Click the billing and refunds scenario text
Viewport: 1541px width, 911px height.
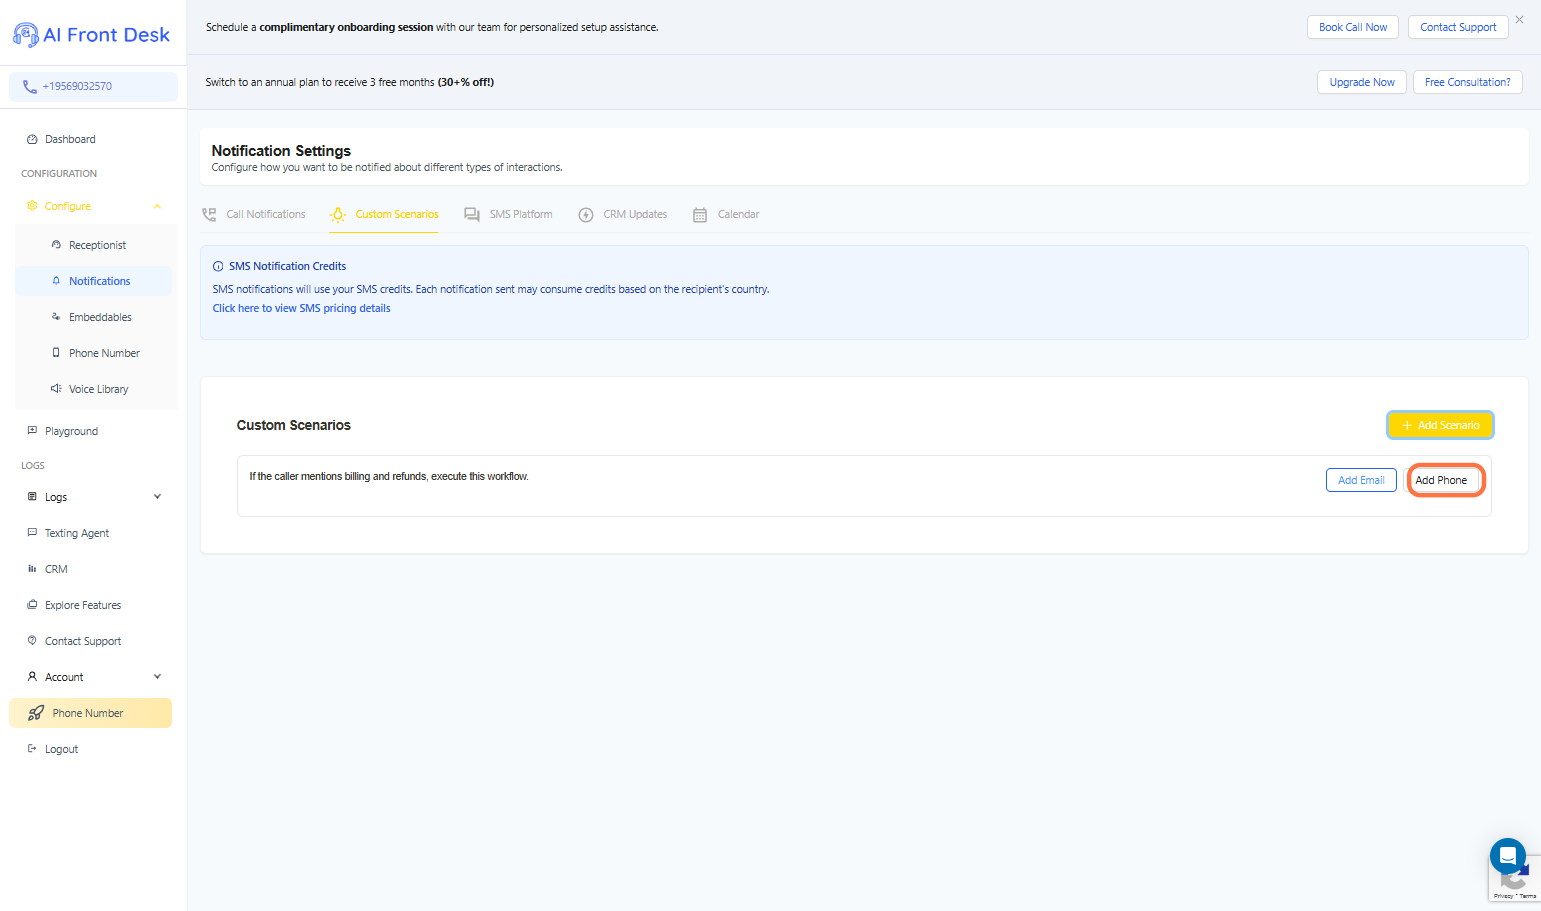(389, 477)
